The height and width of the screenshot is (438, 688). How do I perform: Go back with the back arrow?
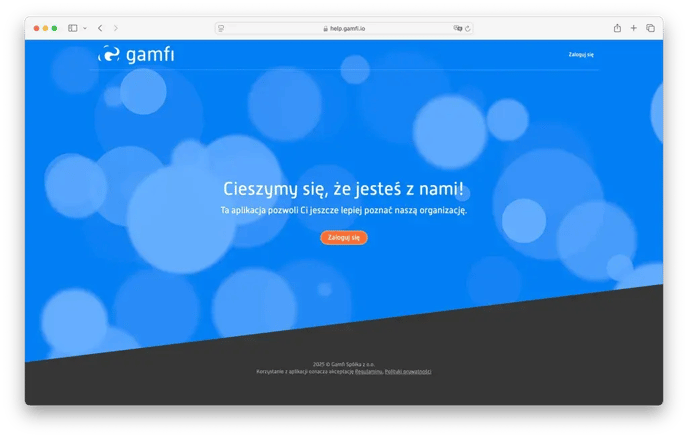click(100, 28)
